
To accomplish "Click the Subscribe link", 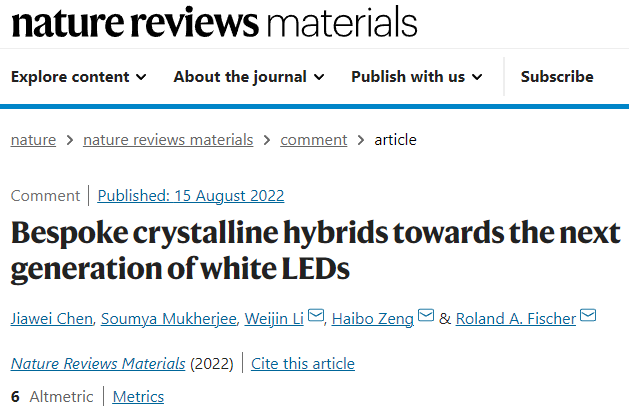I will coord(557,77).
